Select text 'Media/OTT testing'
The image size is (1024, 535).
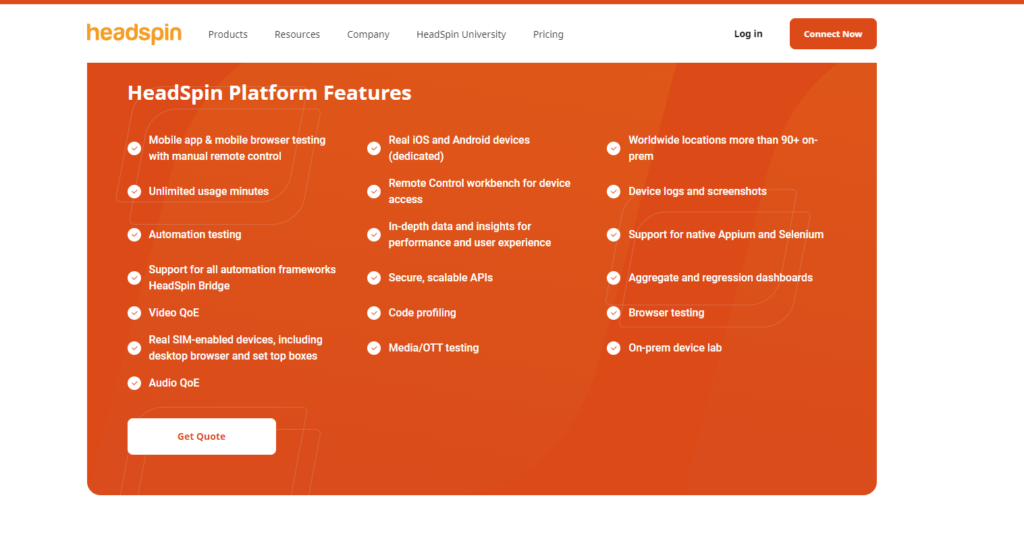click(x=434, y=348)
